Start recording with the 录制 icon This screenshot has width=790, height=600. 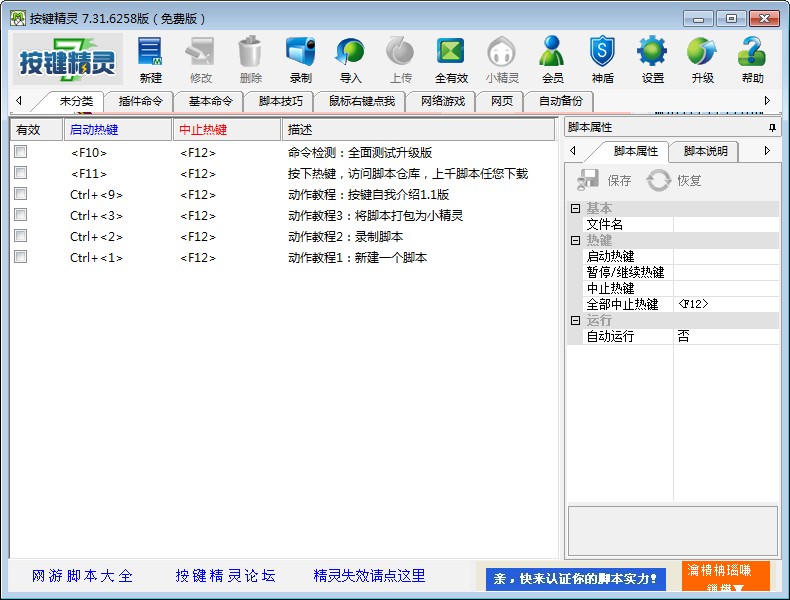301,59
